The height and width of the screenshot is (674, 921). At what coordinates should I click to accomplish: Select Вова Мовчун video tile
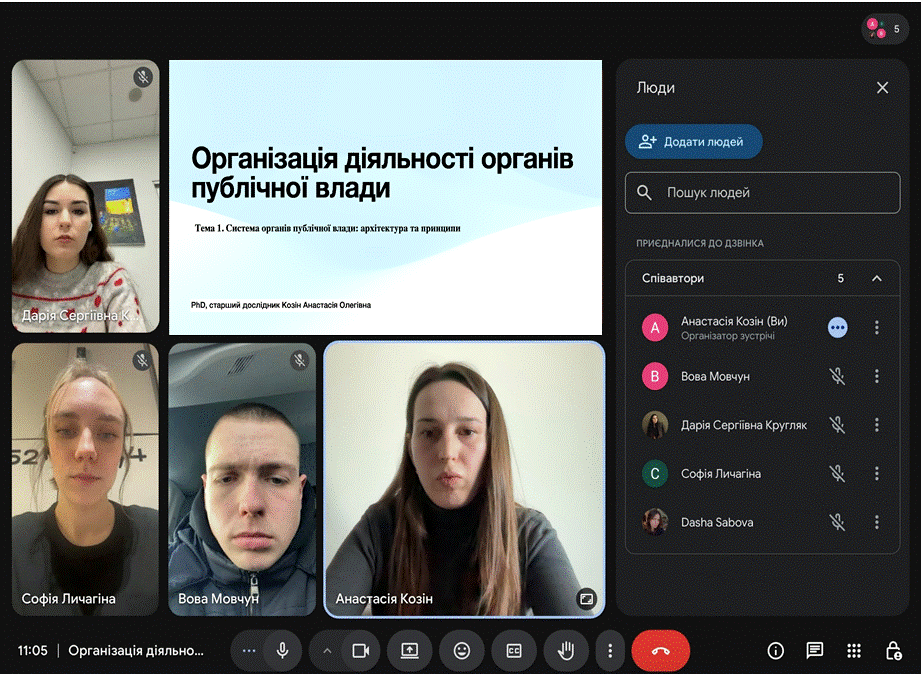[x=242, y=479]
